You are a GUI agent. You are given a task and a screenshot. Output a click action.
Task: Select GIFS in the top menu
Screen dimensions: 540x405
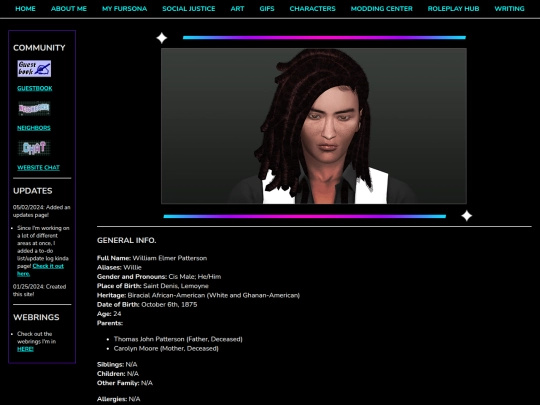267,9
